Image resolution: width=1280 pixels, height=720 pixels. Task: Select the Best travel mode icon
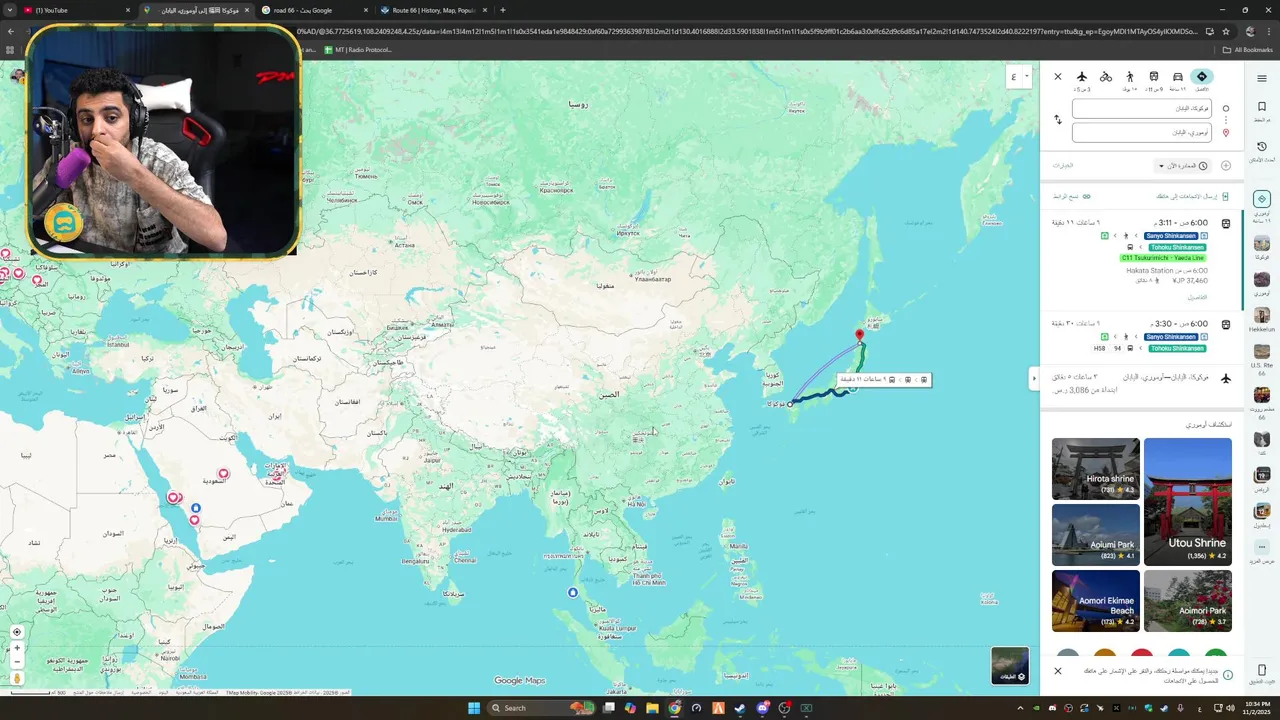point(1201,77)
